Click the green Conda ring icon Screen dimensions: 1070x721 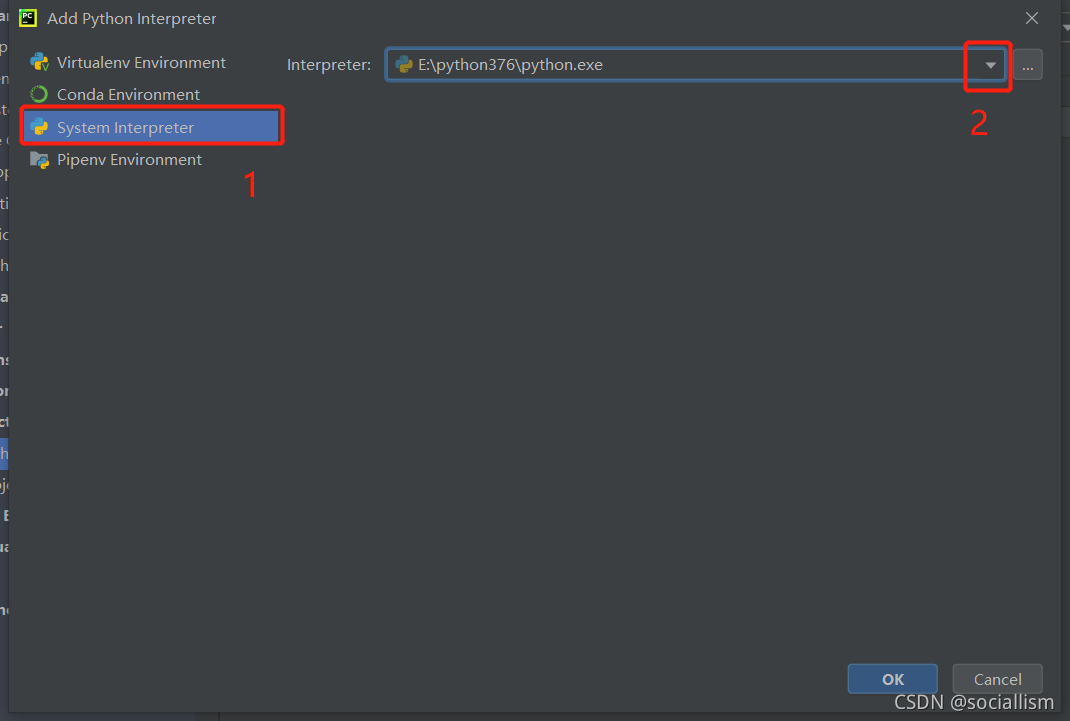[39, 94]
